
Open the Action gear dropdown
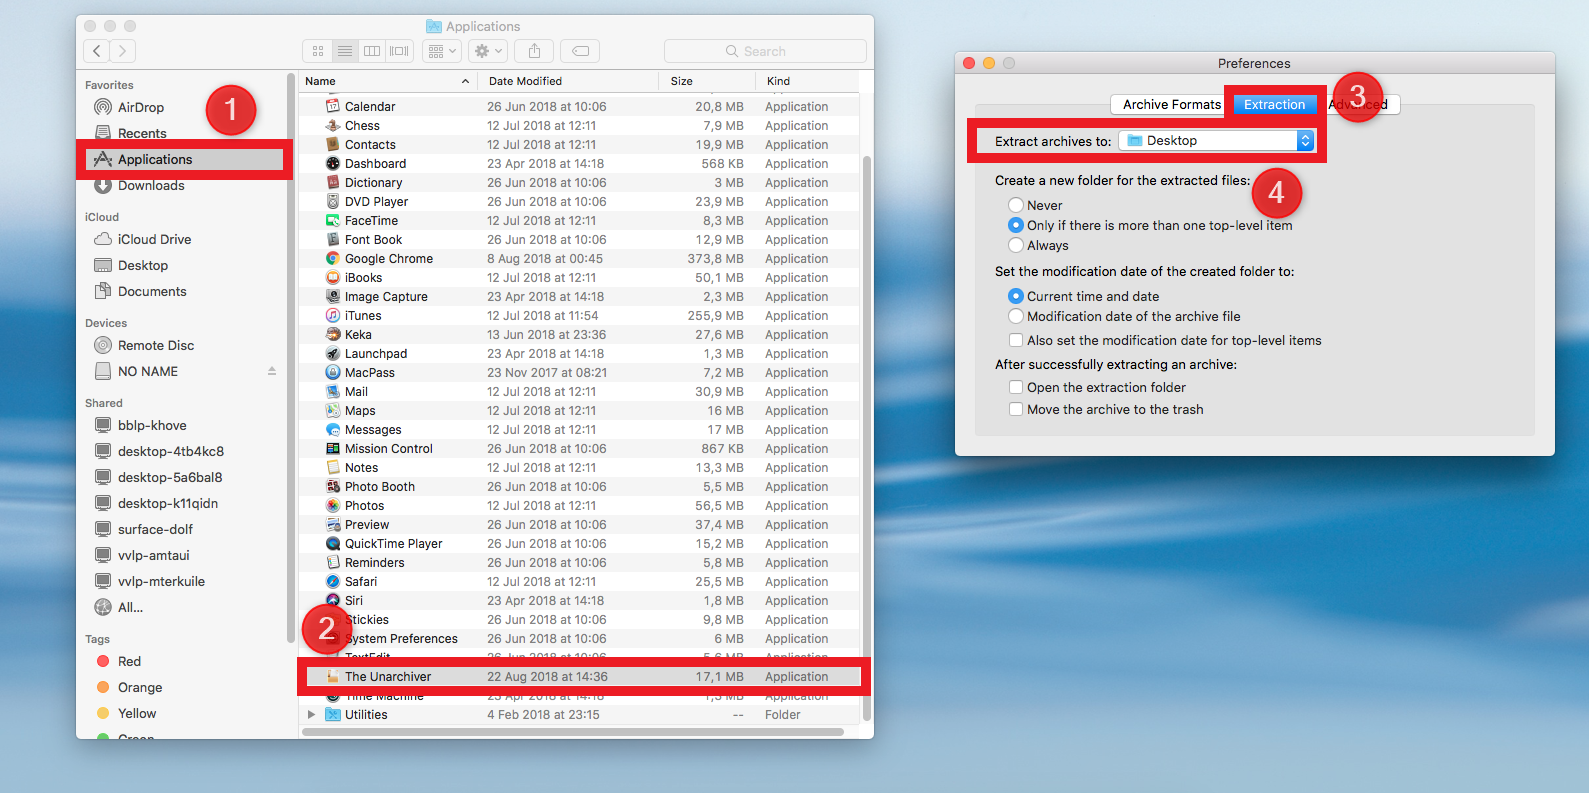(488, 51)
